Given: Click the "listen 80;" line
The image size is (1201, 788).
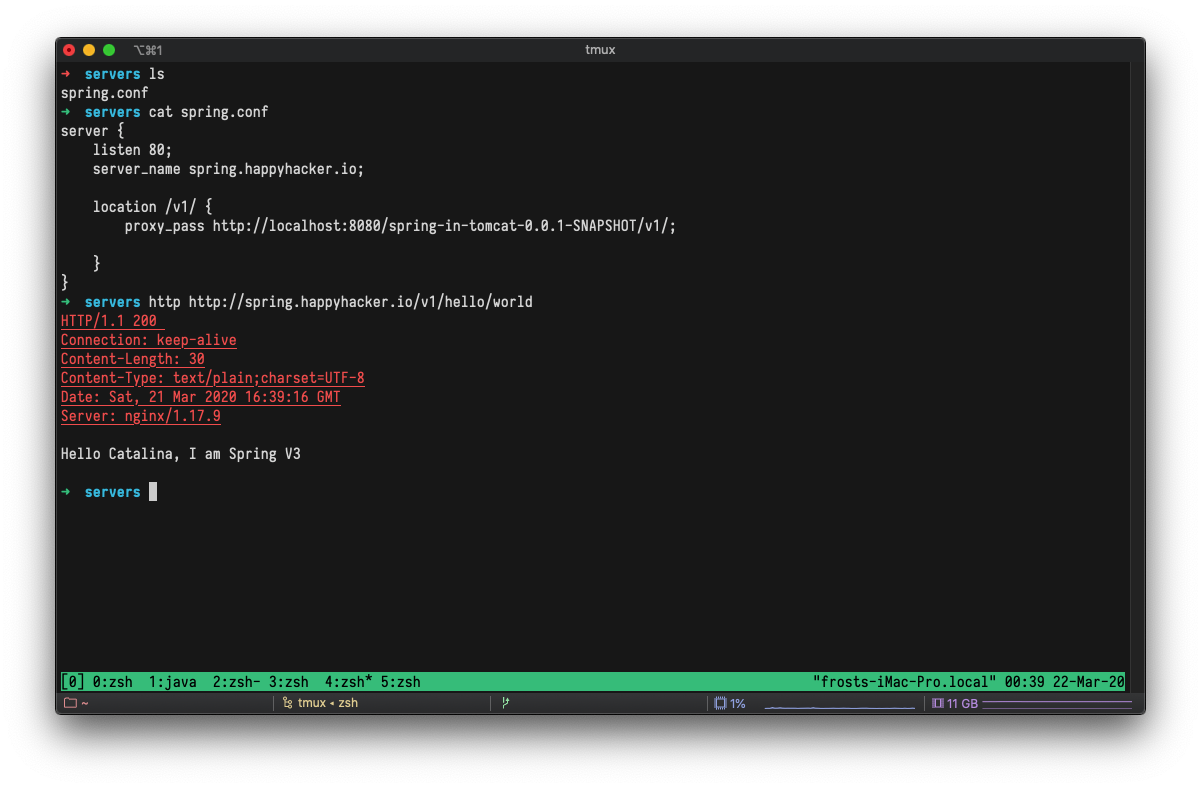Looking at the screenshot, I should click(133, 150).
